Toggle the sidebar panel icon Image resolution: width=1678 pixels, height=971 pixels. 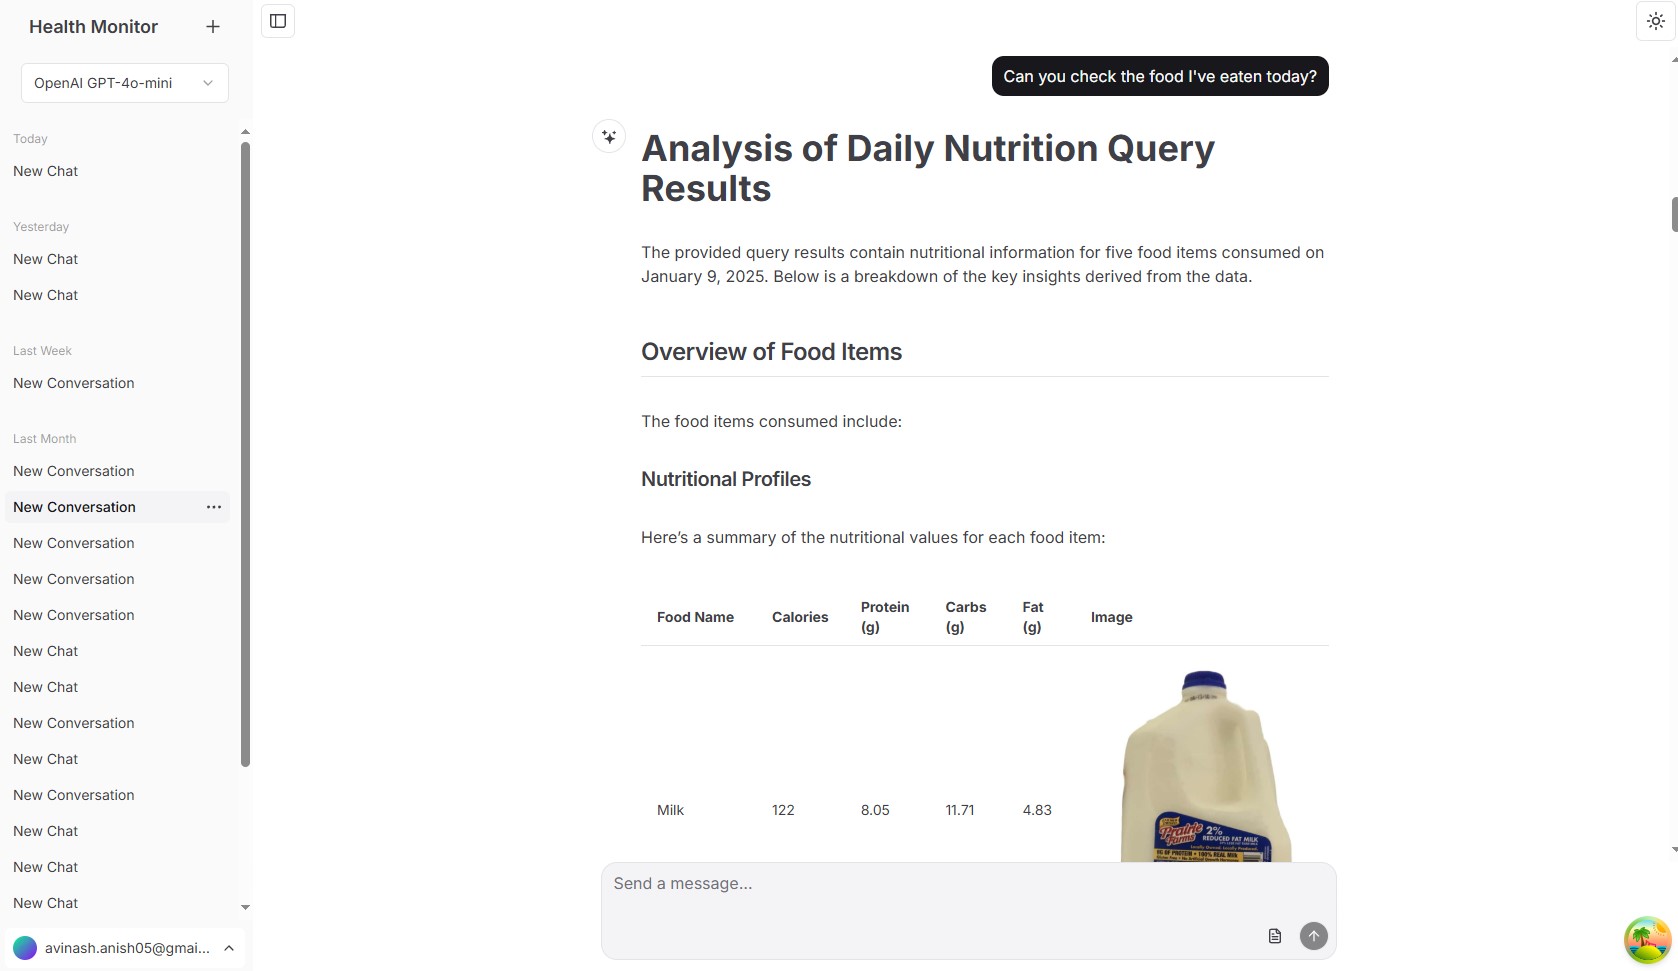click(278, 21)
